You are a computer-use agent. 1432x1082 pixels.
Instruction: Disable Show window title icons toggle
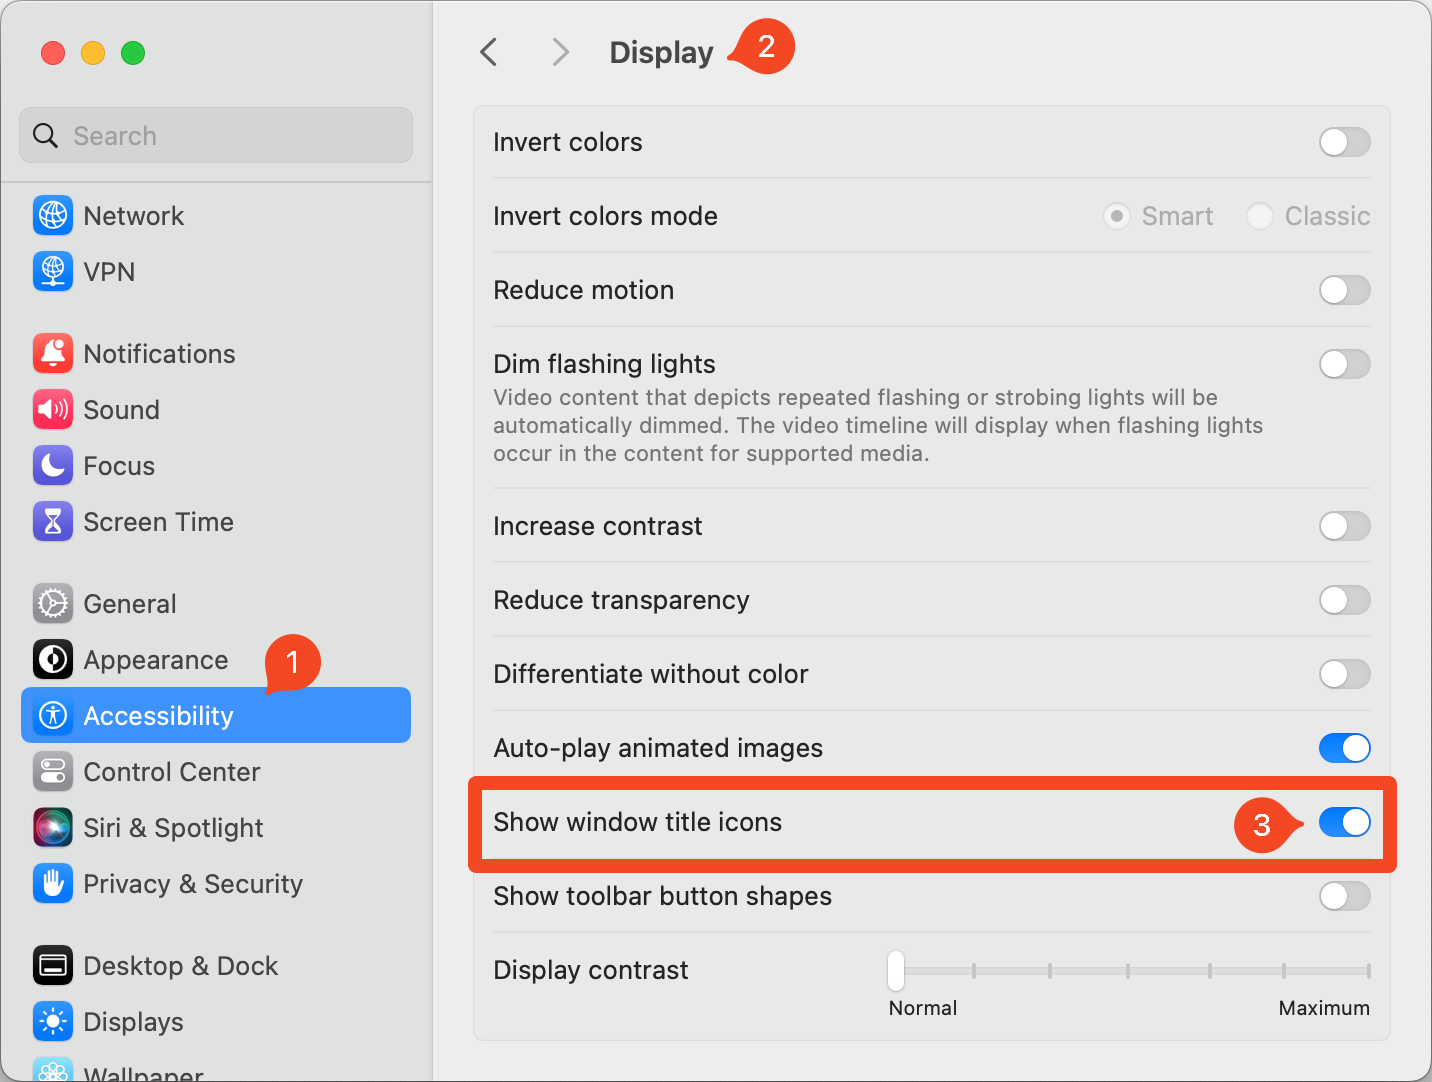pyautogui.click(x=1344, y=822)
